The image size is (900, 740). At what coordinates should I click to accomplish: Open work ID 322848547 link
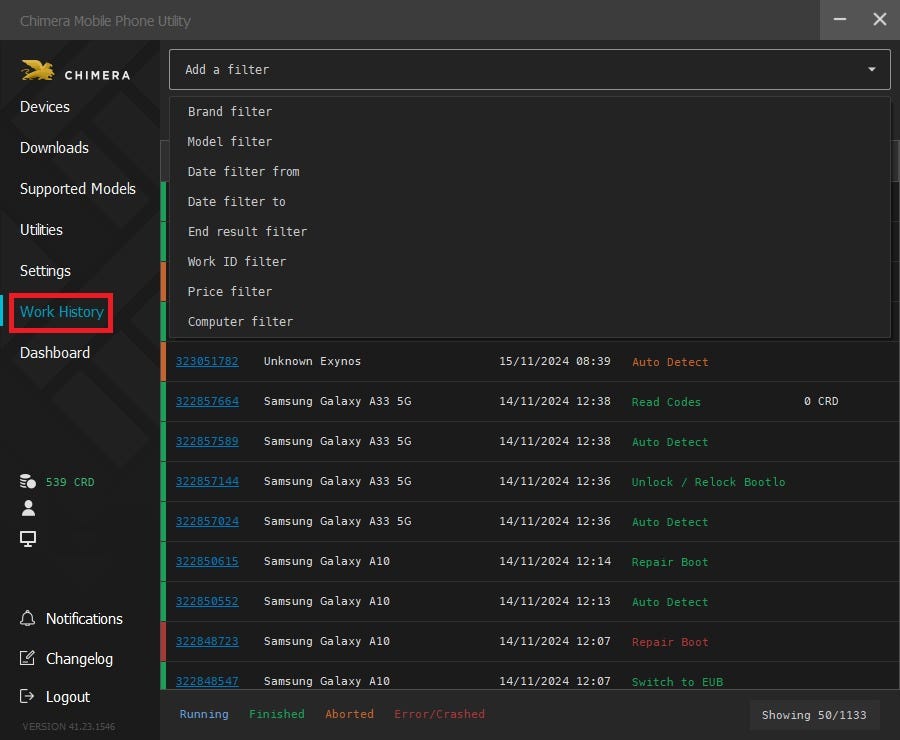point(207,681)
